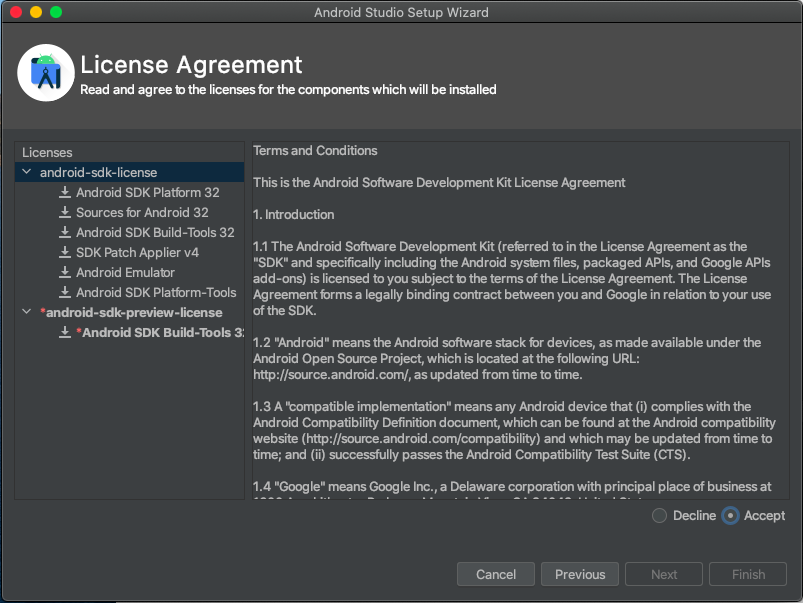Collapse the android-sdk-preview-license tree node
Screen dimensions: 803x603
pos(27,311)
